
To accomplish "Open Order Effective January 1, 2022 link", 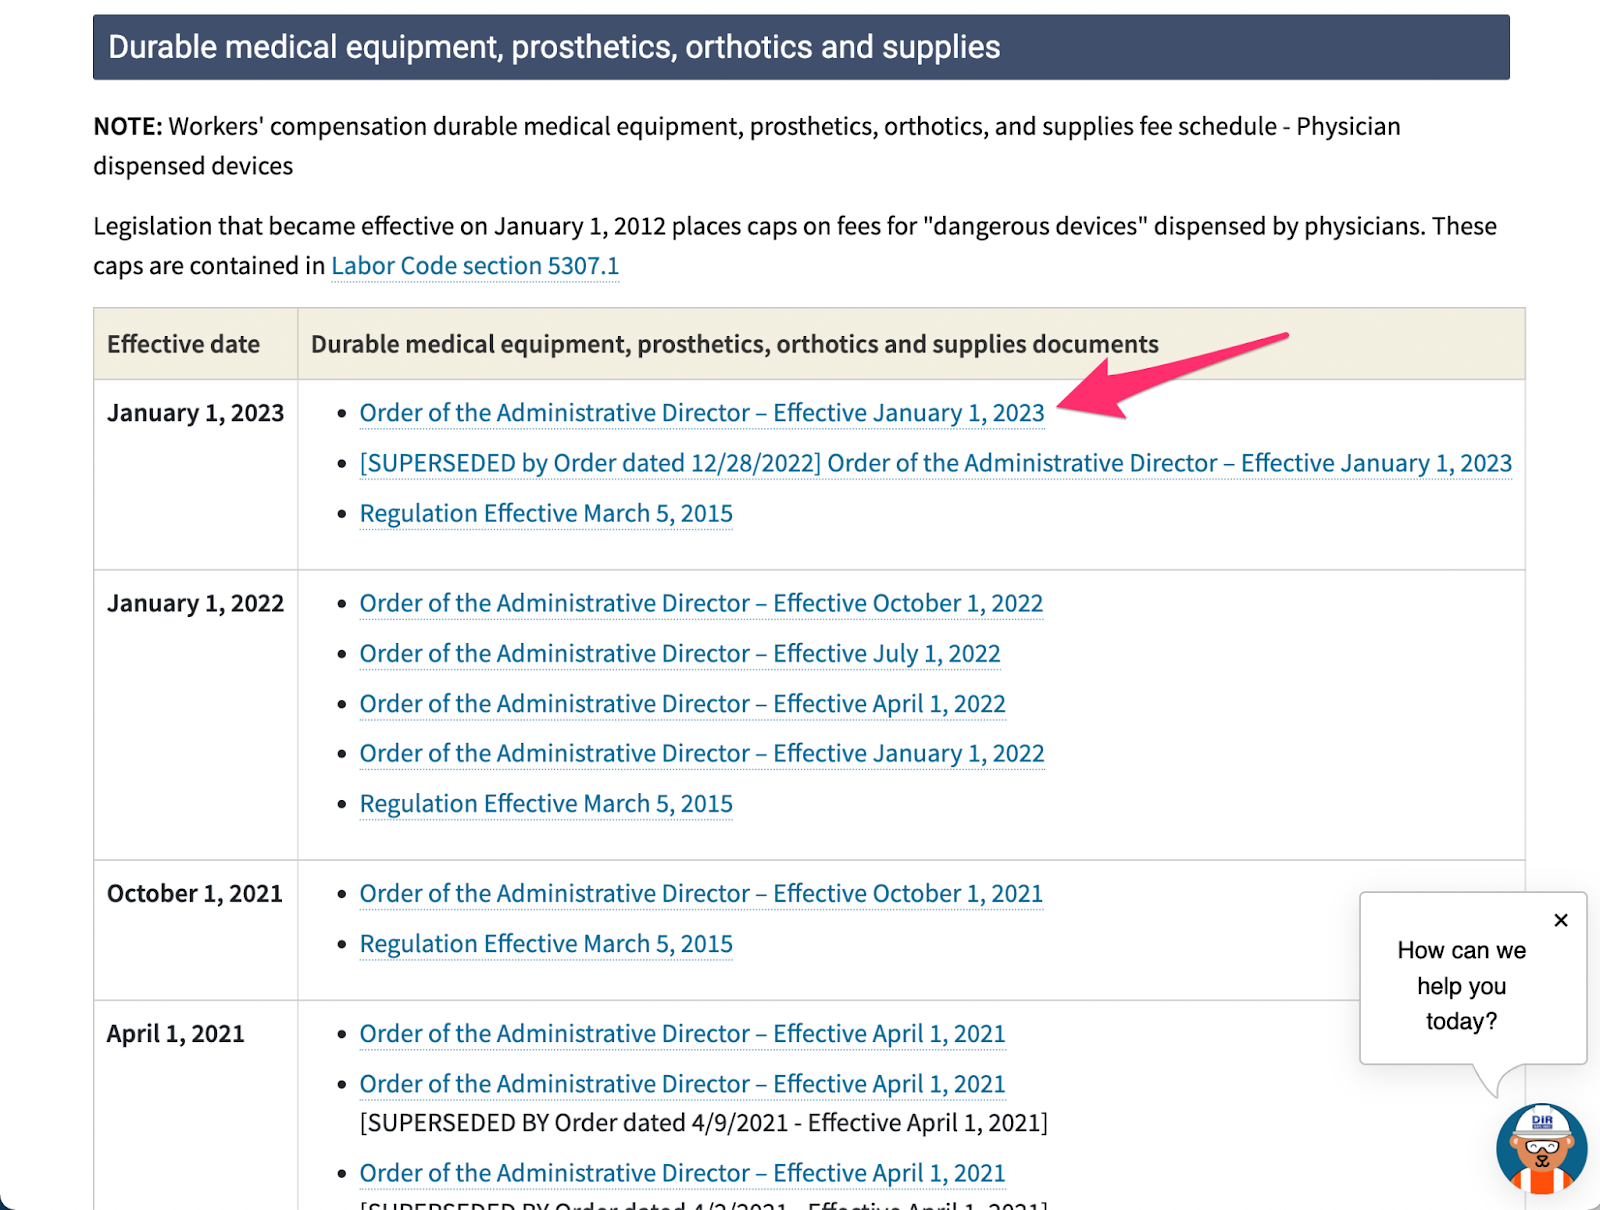I will (x=702, y=753).
